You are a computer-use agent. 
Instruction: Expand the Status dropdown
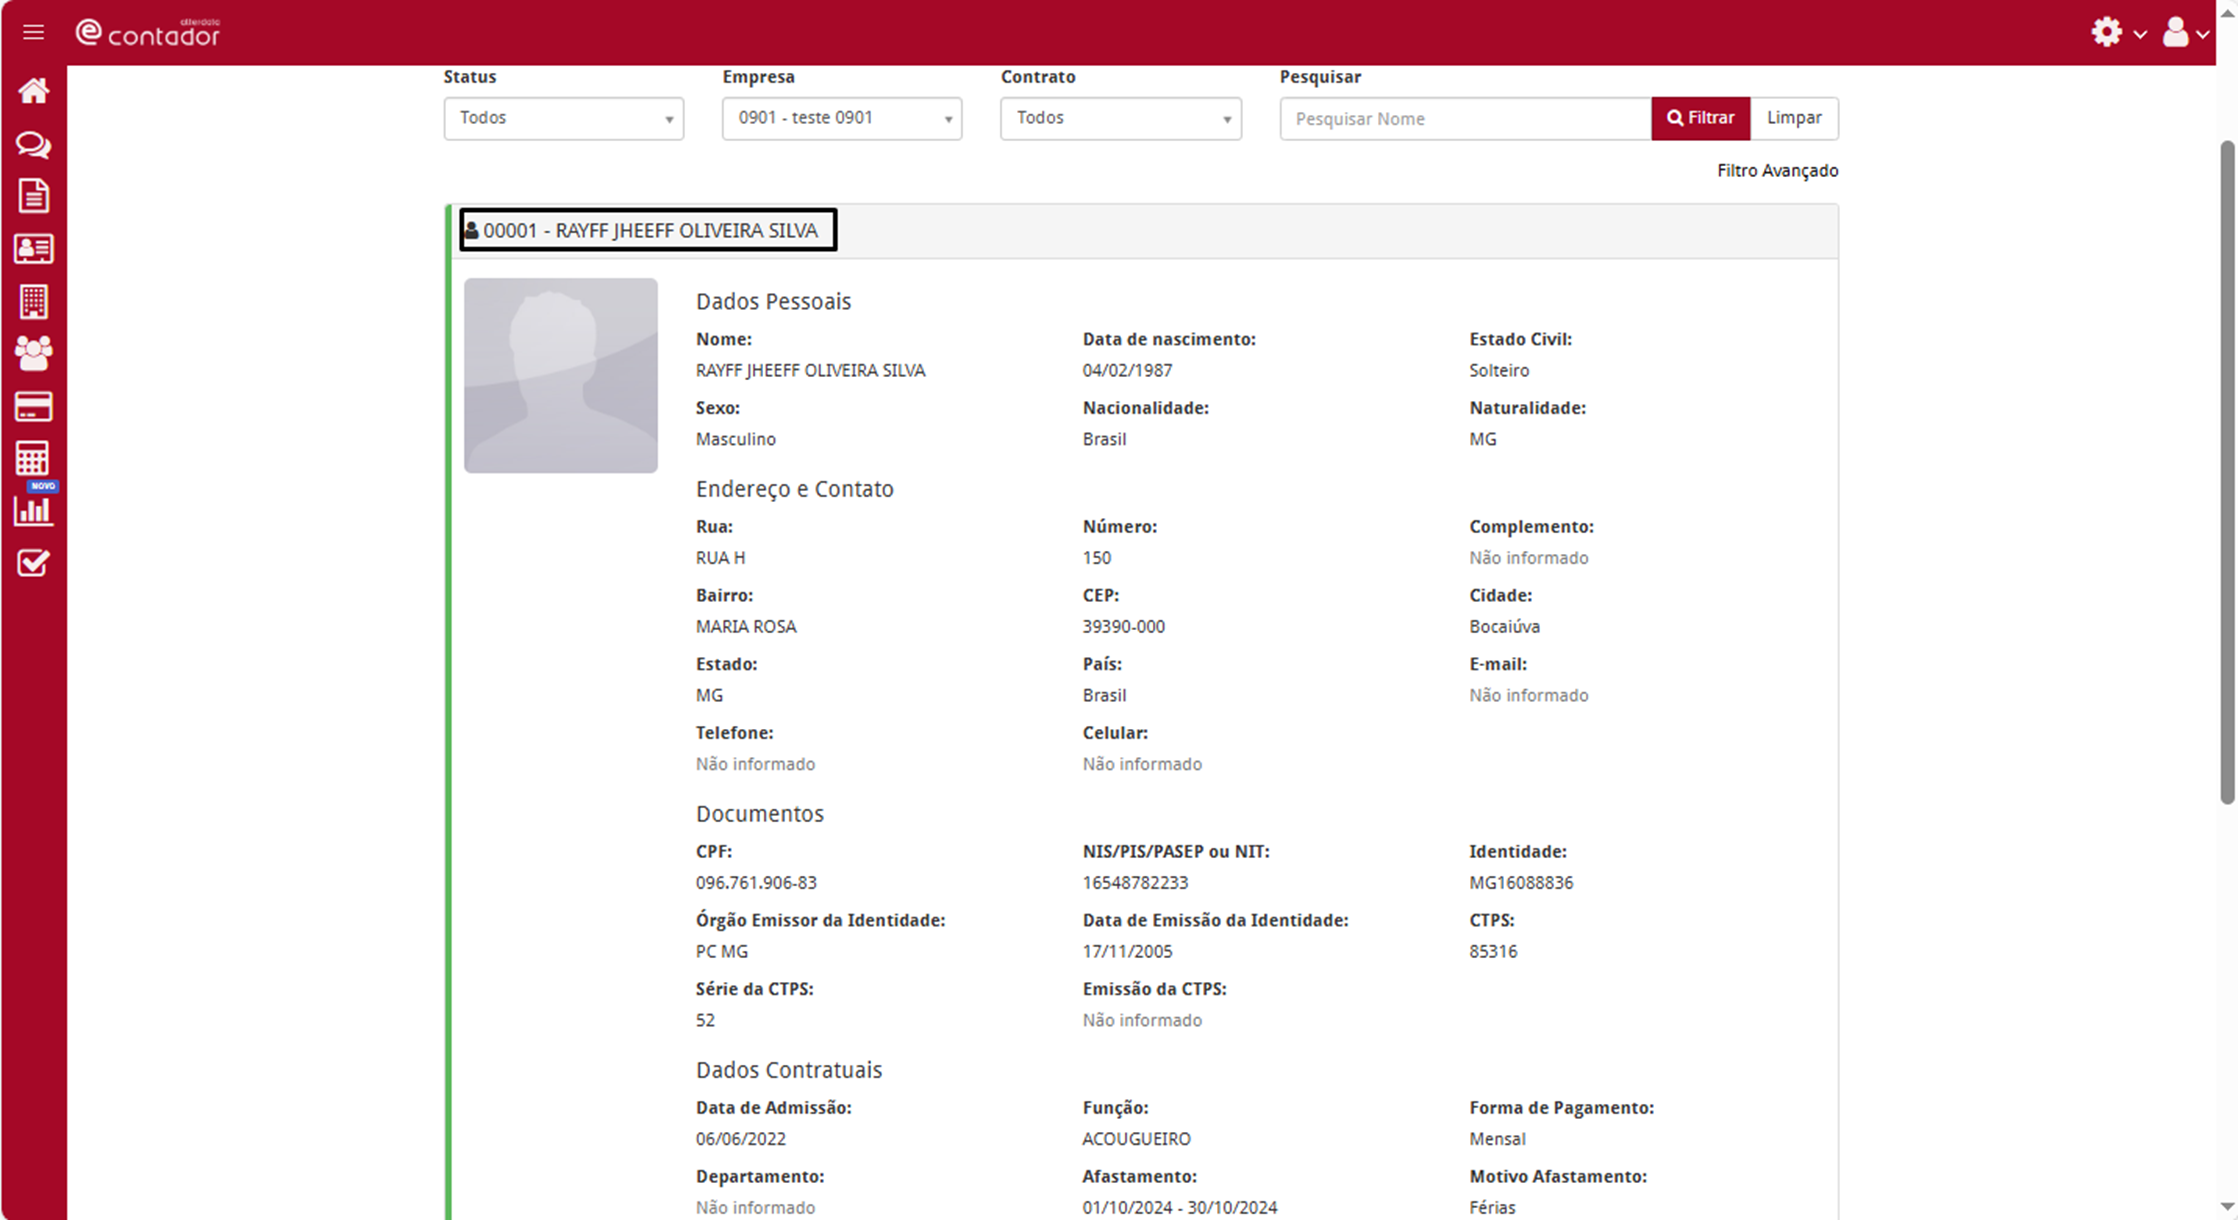tap(563, 118)
